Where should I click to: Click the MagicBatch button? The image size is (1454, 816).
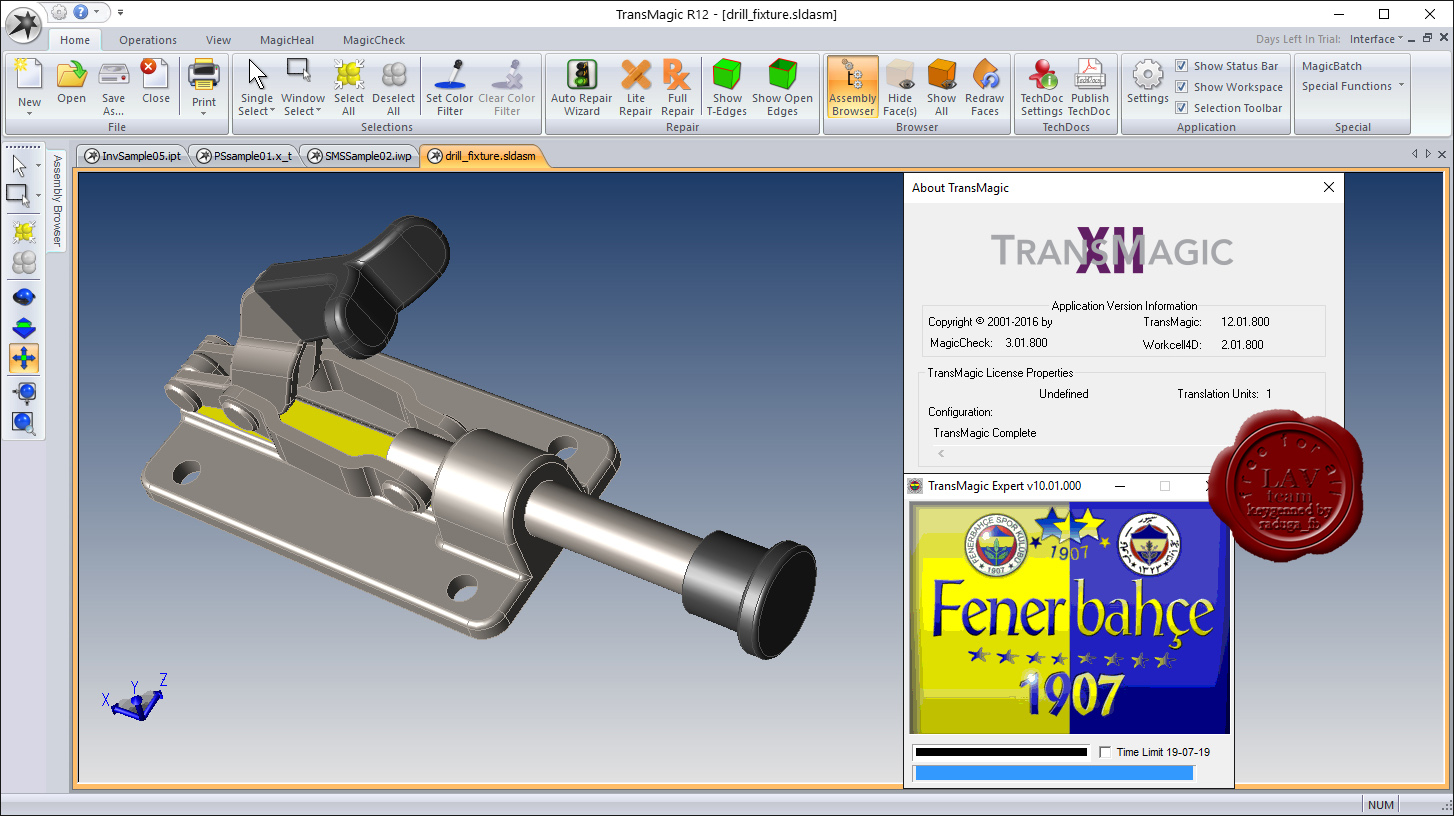(x=1332, y=66)
